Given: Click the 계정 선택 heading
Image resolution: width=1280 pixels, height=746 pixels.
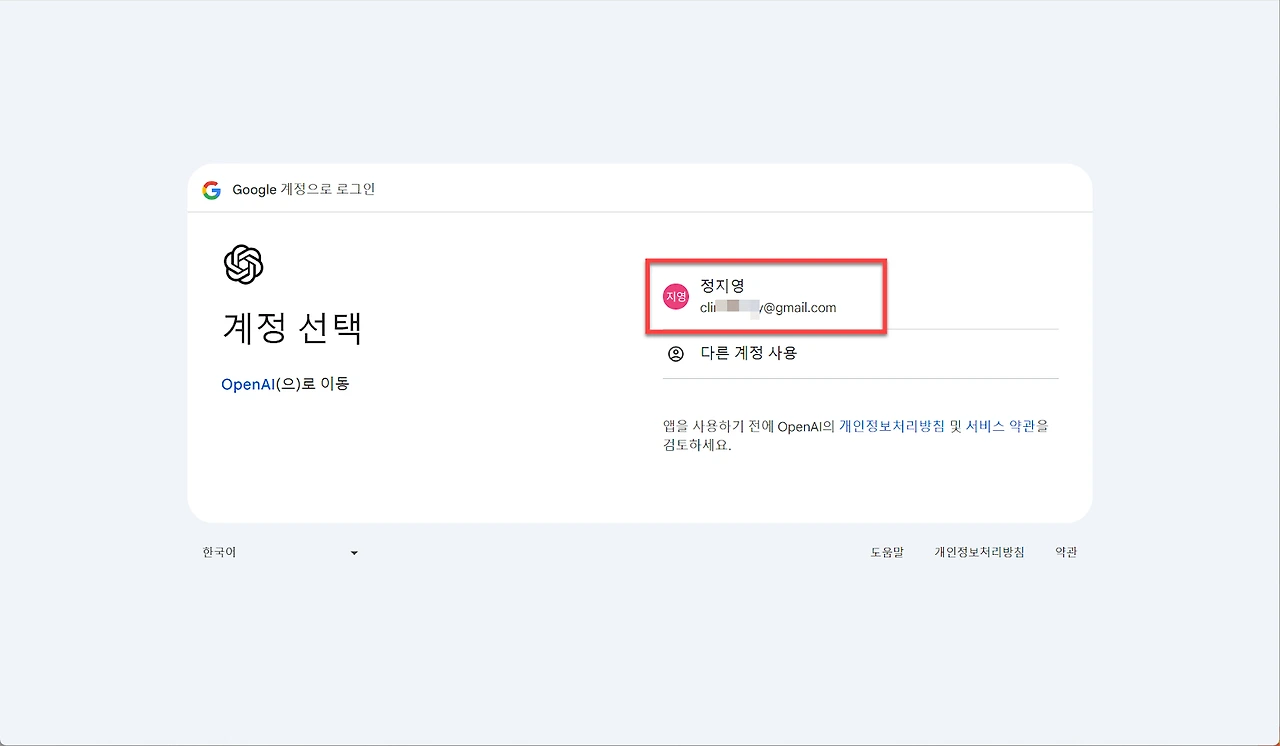Looking at the screenshot, I should 292,327.
